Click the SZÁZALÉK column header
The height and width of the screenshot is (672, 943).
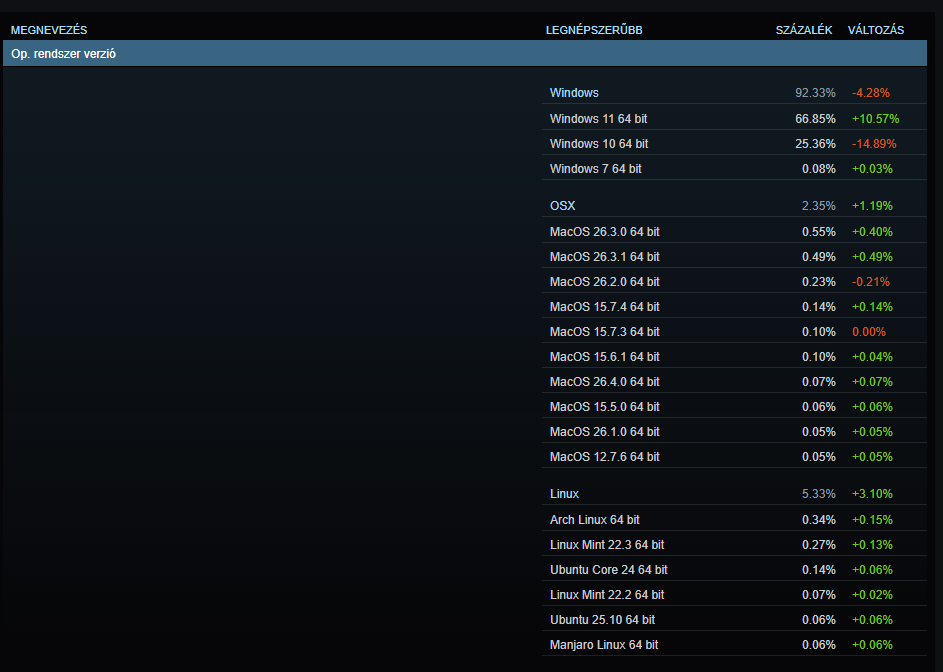803,30
